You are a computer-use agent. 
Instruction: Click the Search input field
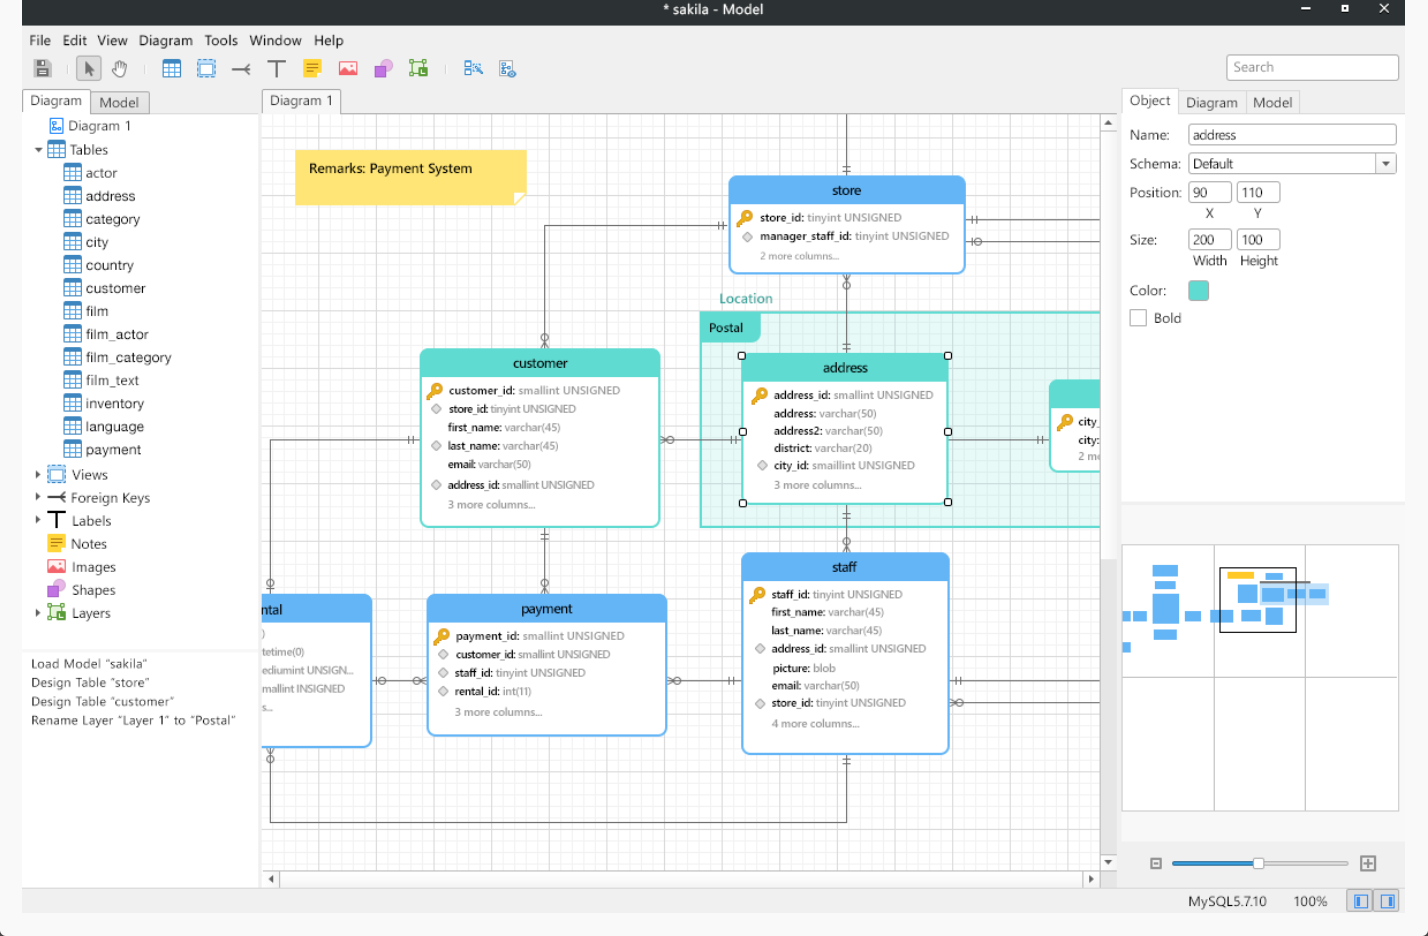pos(1311,67)
